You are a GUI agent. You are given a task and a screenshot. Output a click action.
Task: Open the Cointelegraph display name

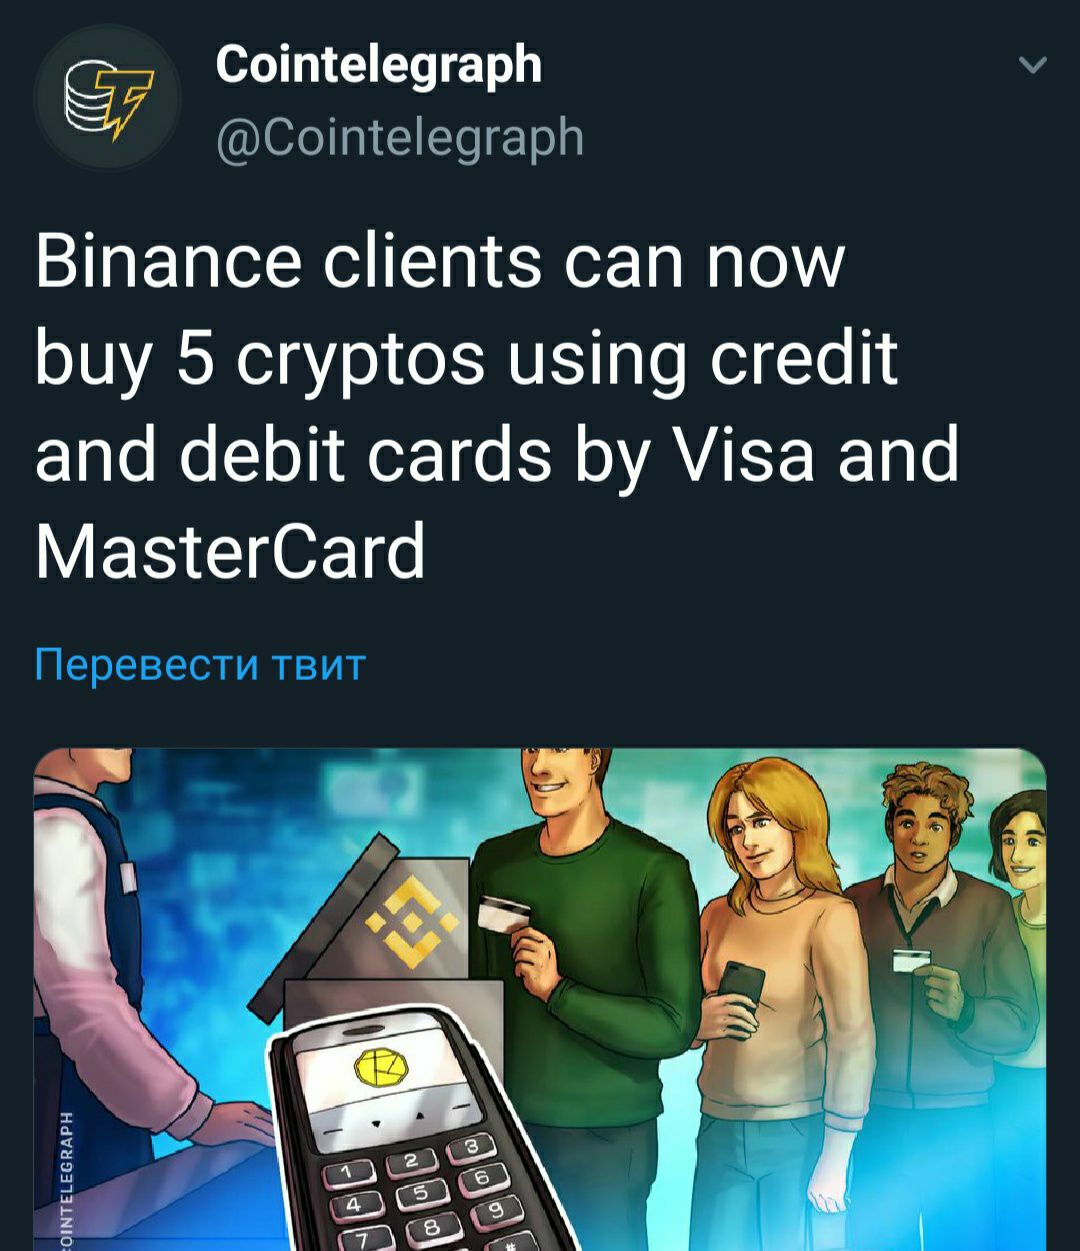click(x=378, y=66)
